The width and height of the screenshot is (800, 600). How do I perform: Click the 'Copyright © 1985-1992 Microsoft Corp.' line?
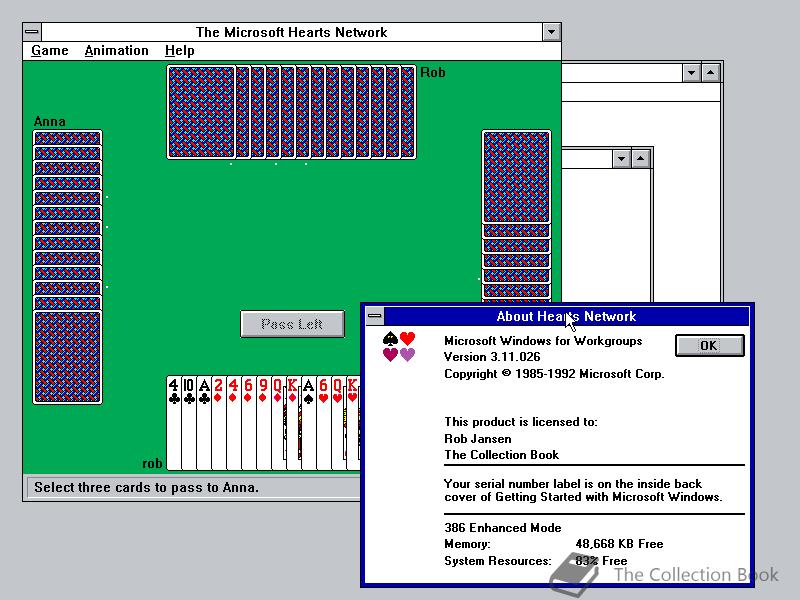(554, 373)
